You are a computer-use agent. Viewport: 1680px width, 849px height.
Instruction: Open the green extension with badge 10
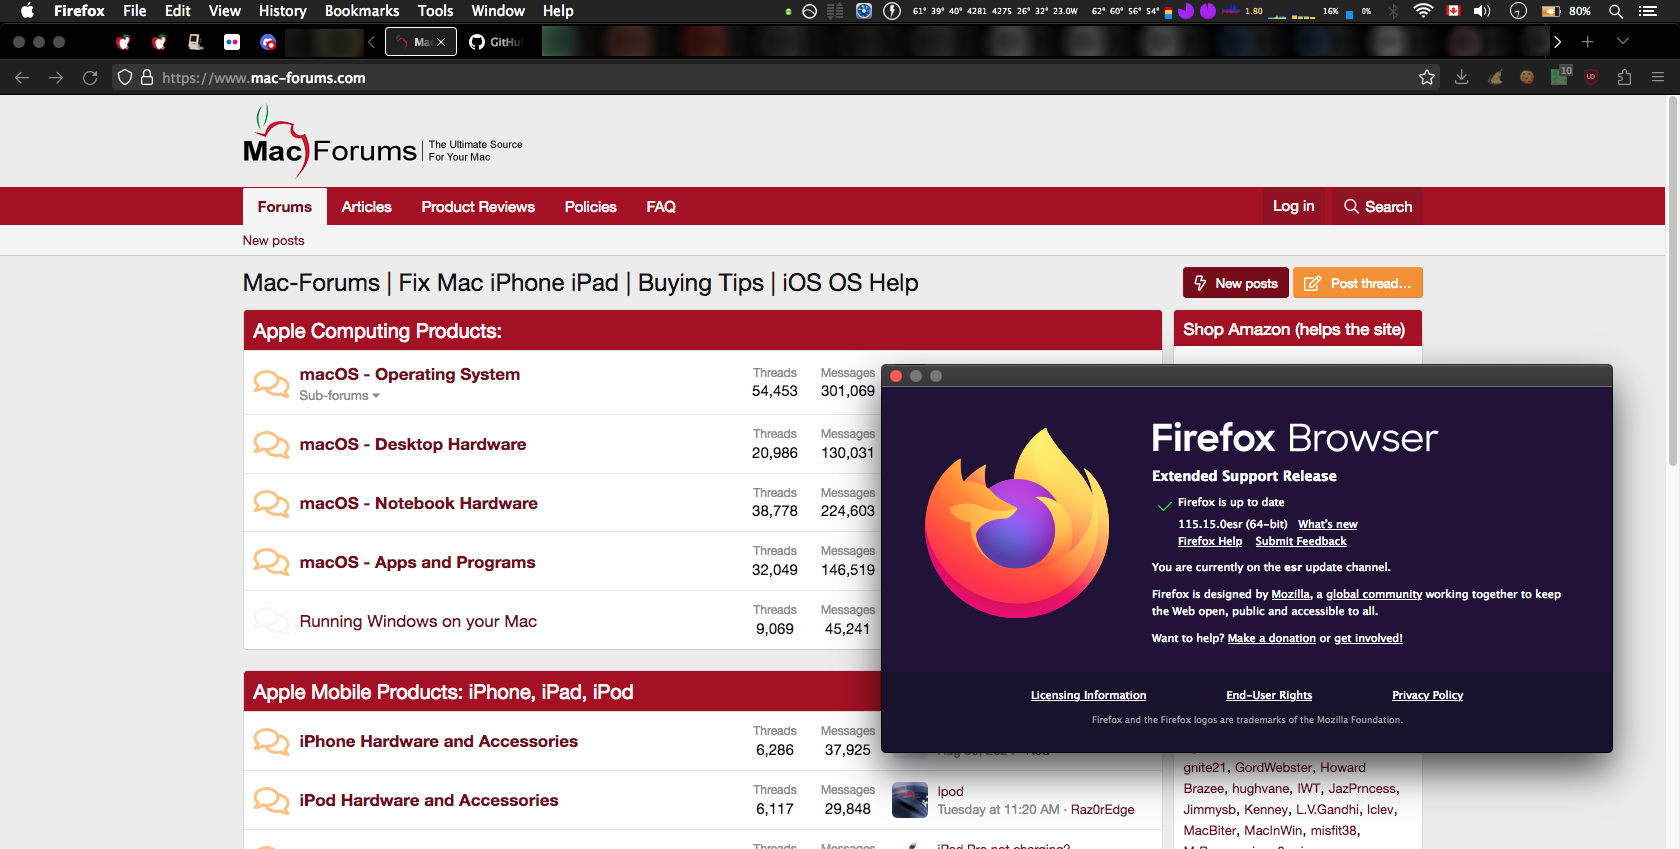click(x=1561, y=76)
